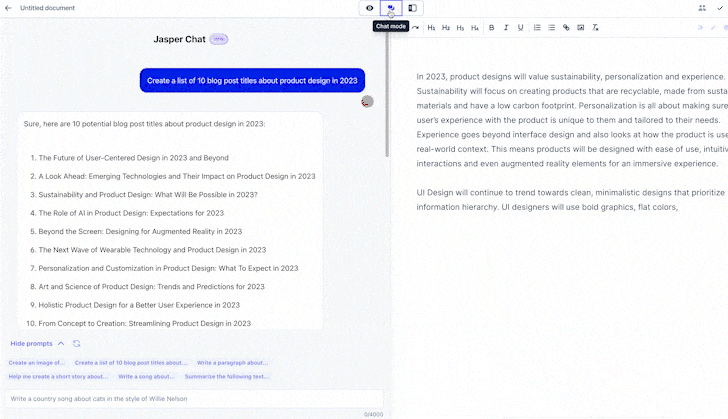Screen dimensions: 728x419
Task: Click title 'The Future of User-Centered Design'
Action: (x=133, y=158)
